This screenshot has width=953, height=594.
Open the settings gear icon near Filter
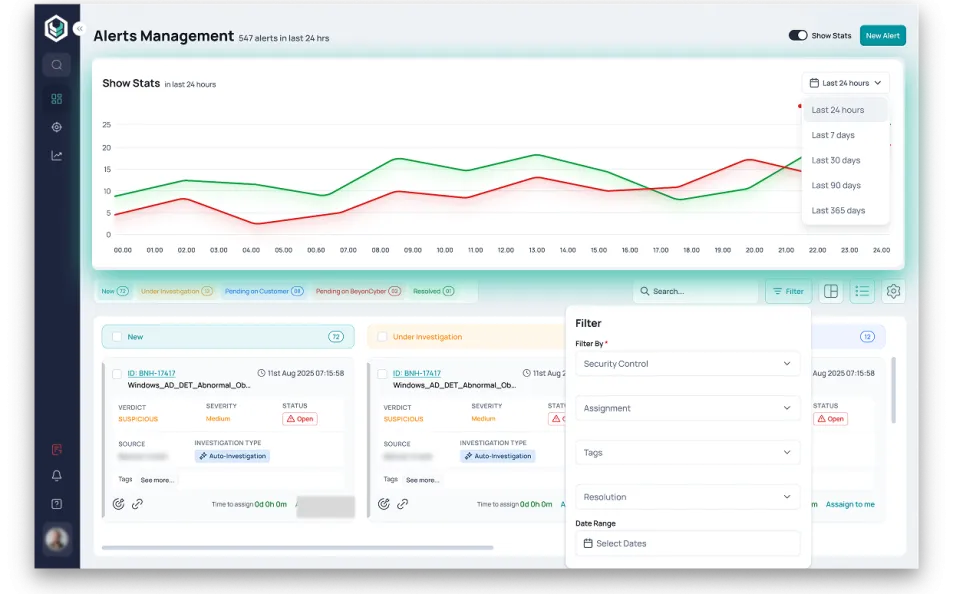(893, 291)
